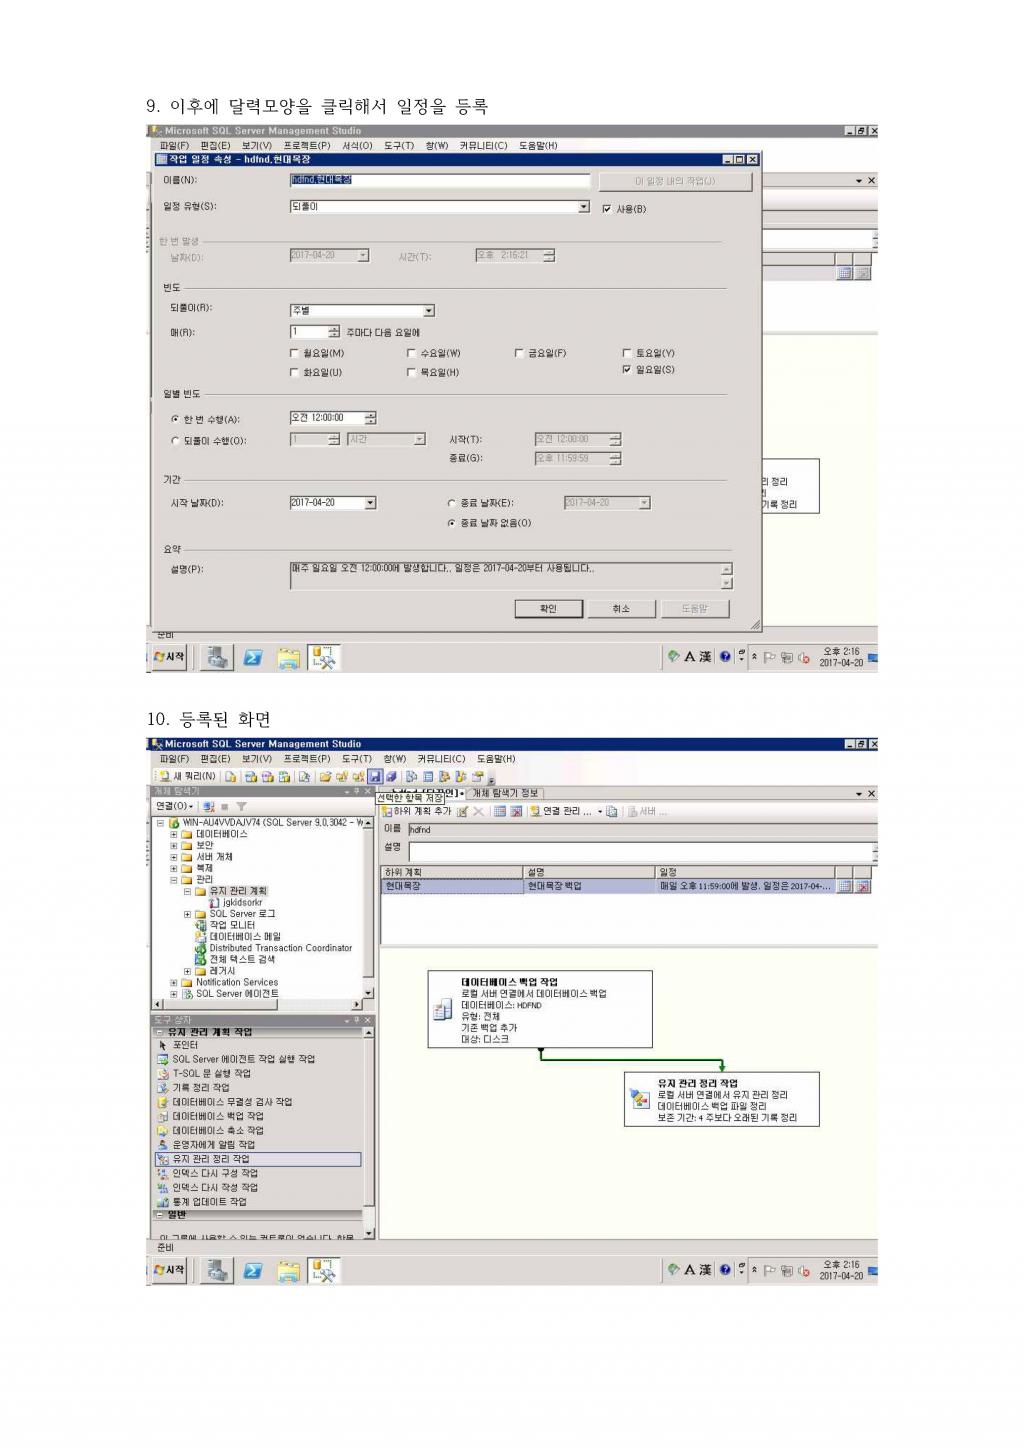Click the jgkidsorkr maintenance plan node
The image size is (1024, 1447).
pyautogui.click(x=235, y=902)
